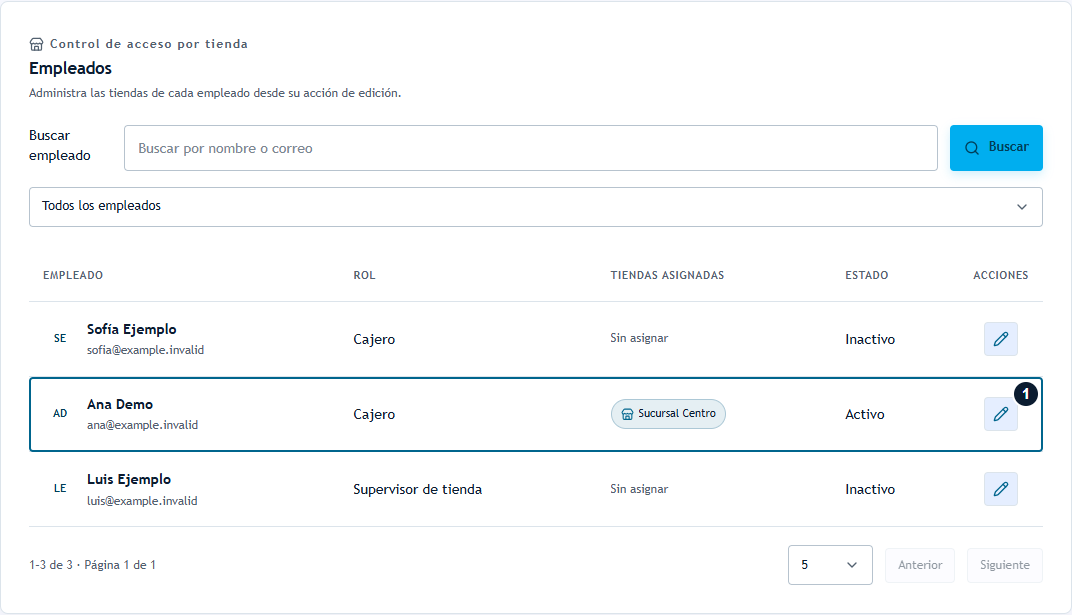The height and width of the screenshot is (615, 1072).
Task: Click 'Sin asignar' in Luis Ejemplo's row
Action: click(639, 489)
